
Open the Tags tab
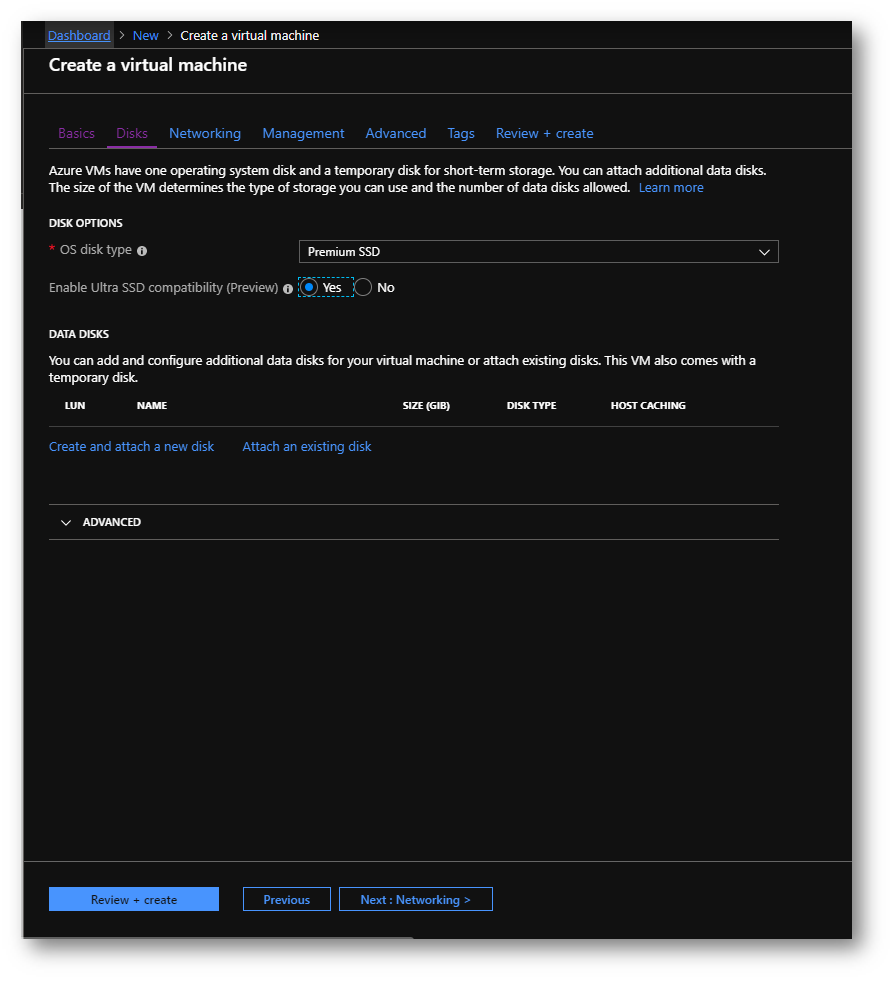(461, 133)
